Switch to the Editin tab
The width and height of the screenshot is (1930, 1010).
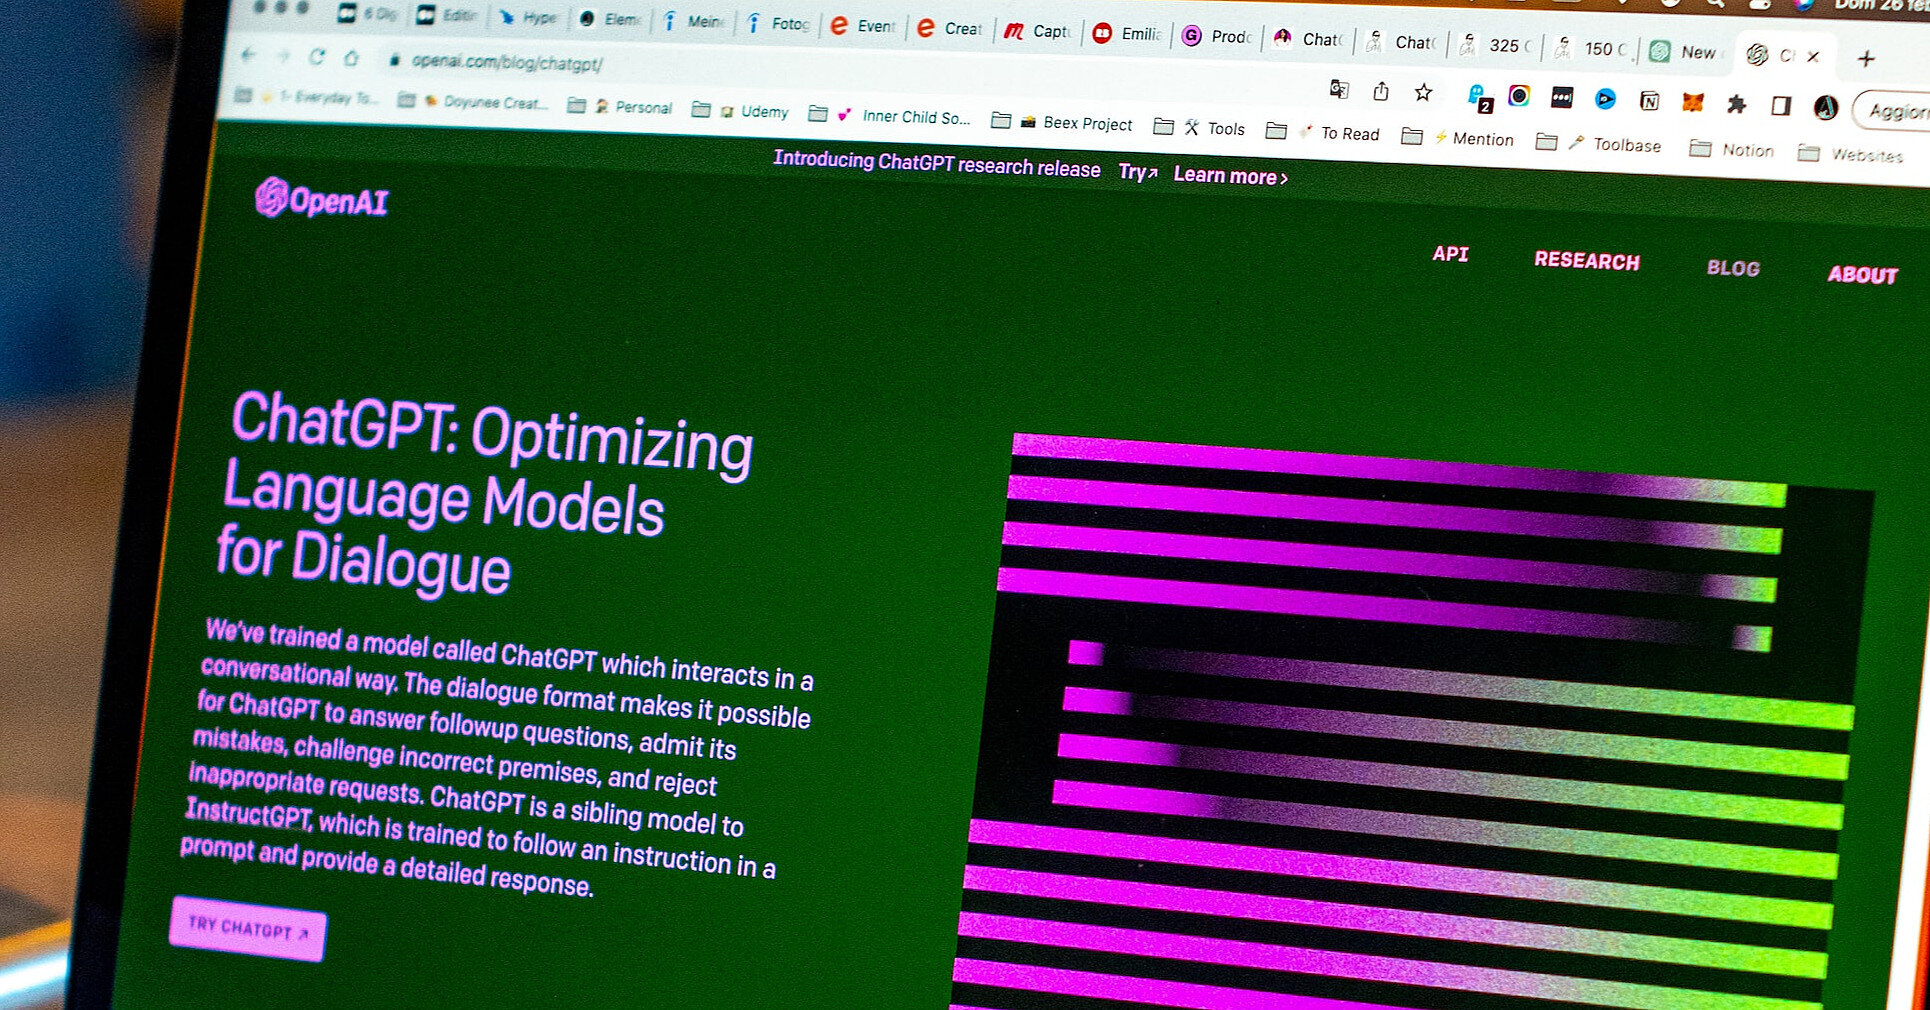447,15
